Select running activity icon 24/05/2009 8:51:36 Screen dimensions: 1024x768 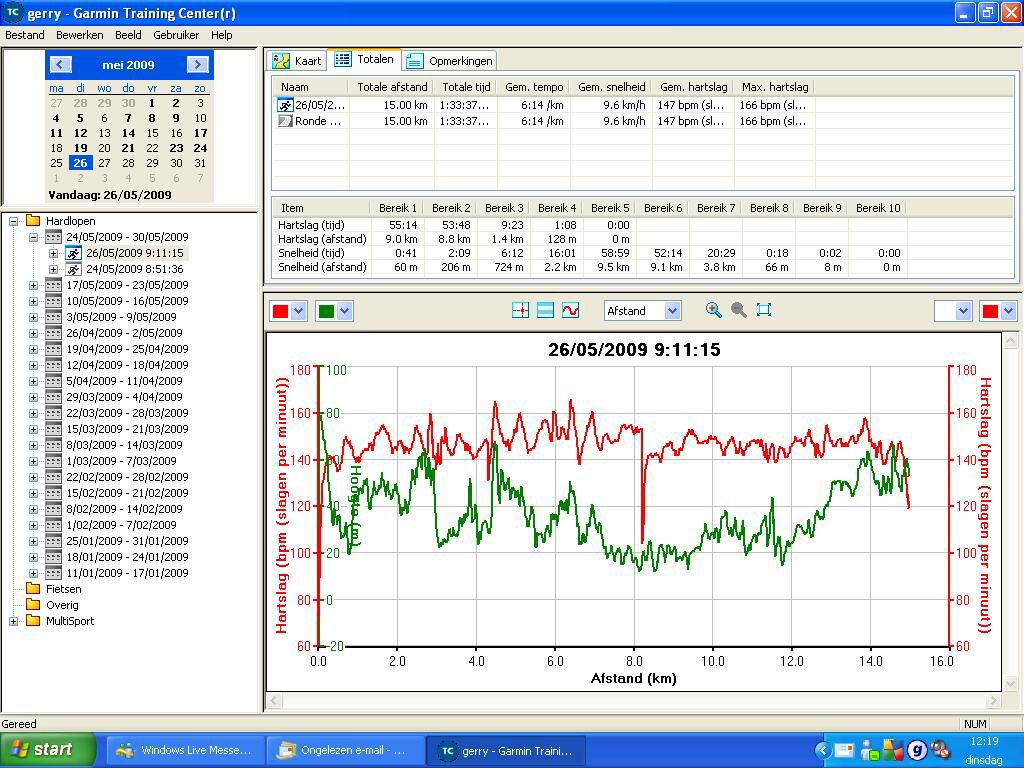(74, 269)
